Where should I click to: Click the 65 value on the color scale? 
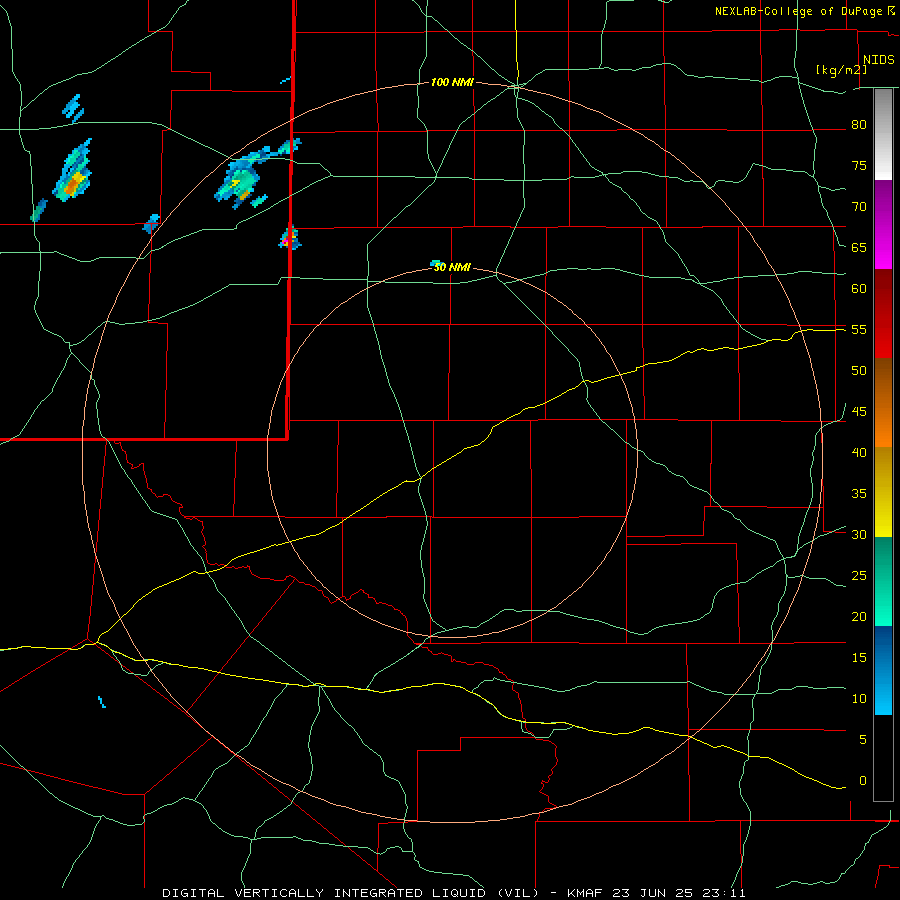pos(859,248)
